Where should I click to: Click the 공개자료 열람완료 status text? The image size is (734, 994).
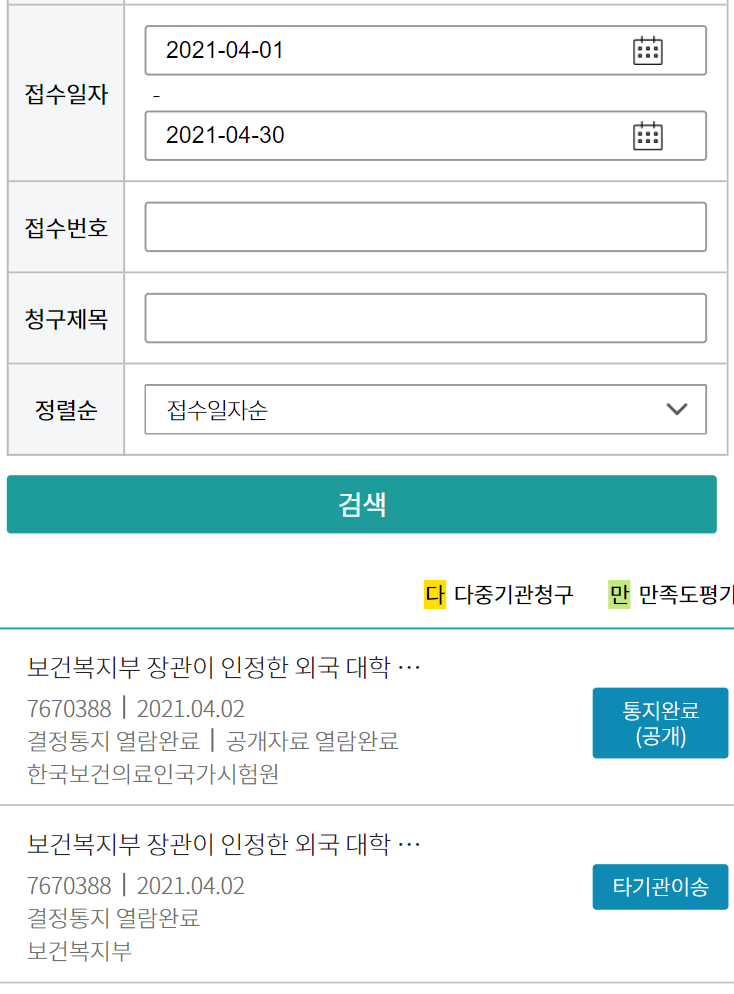pyautogui.click(x=312, y=741)
